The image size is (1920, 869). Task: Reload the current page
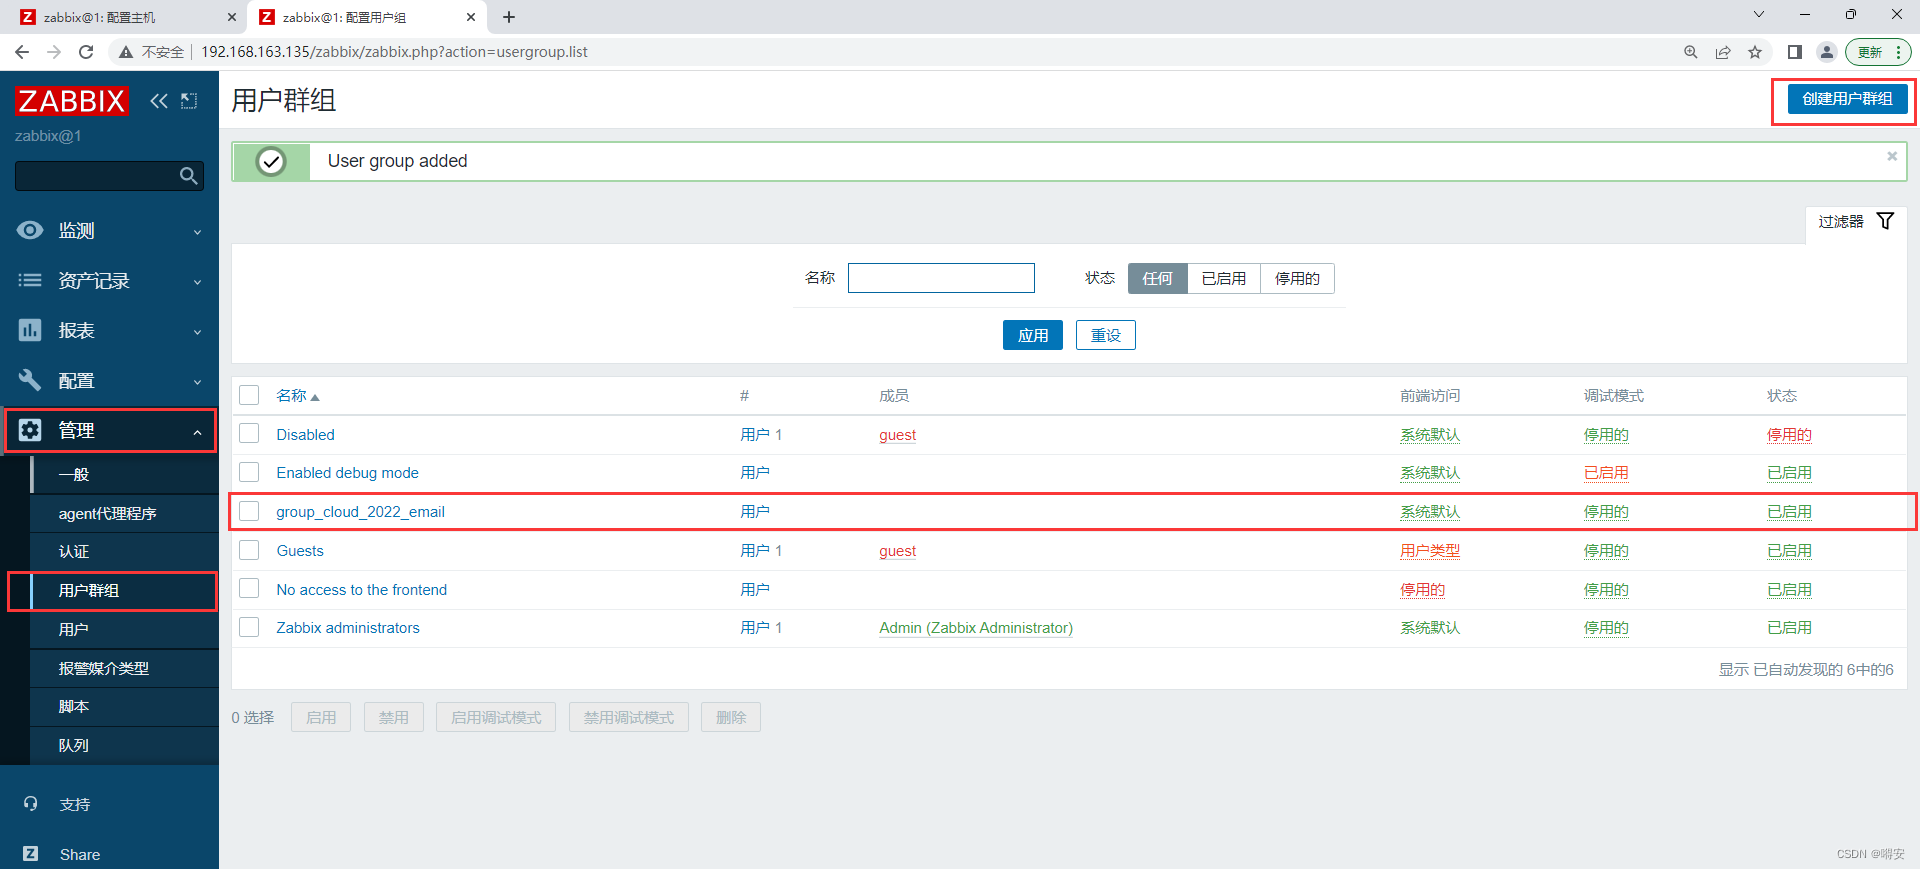pos(86,52)
